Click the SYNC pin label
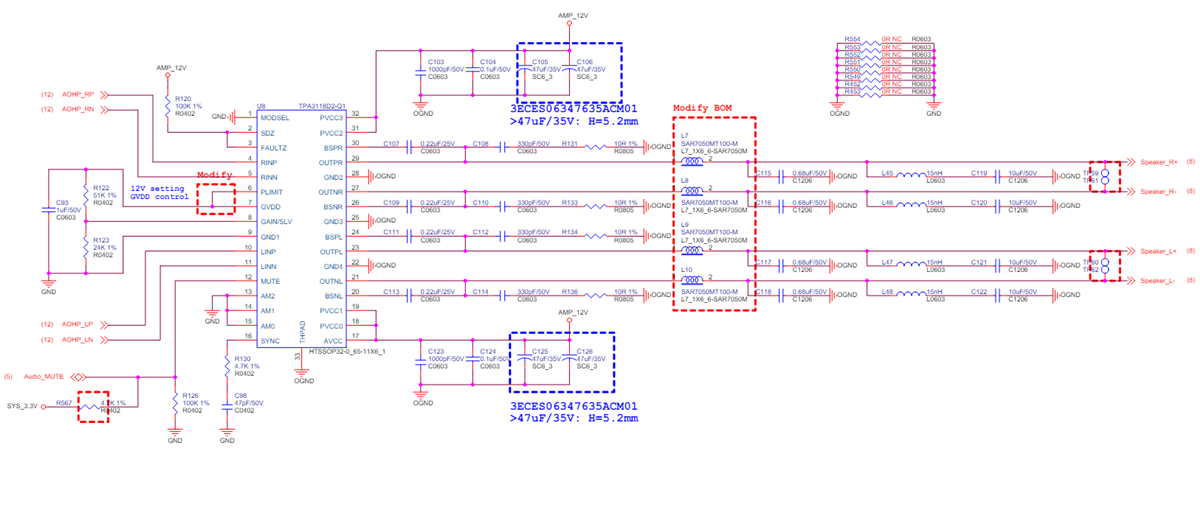Viewport: 1200px width, 509px height. (x=270, y=340)
